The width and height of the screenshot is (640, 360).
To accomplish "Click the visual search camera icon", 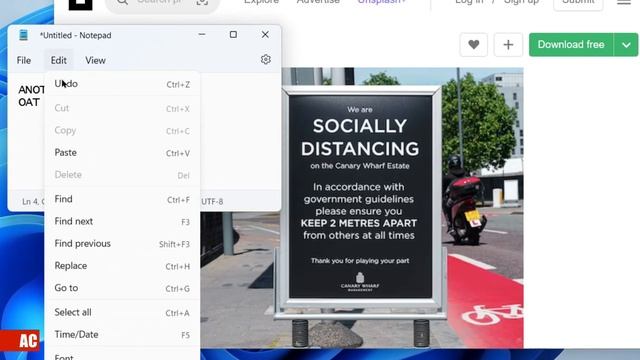I will [x=202, y=2].
